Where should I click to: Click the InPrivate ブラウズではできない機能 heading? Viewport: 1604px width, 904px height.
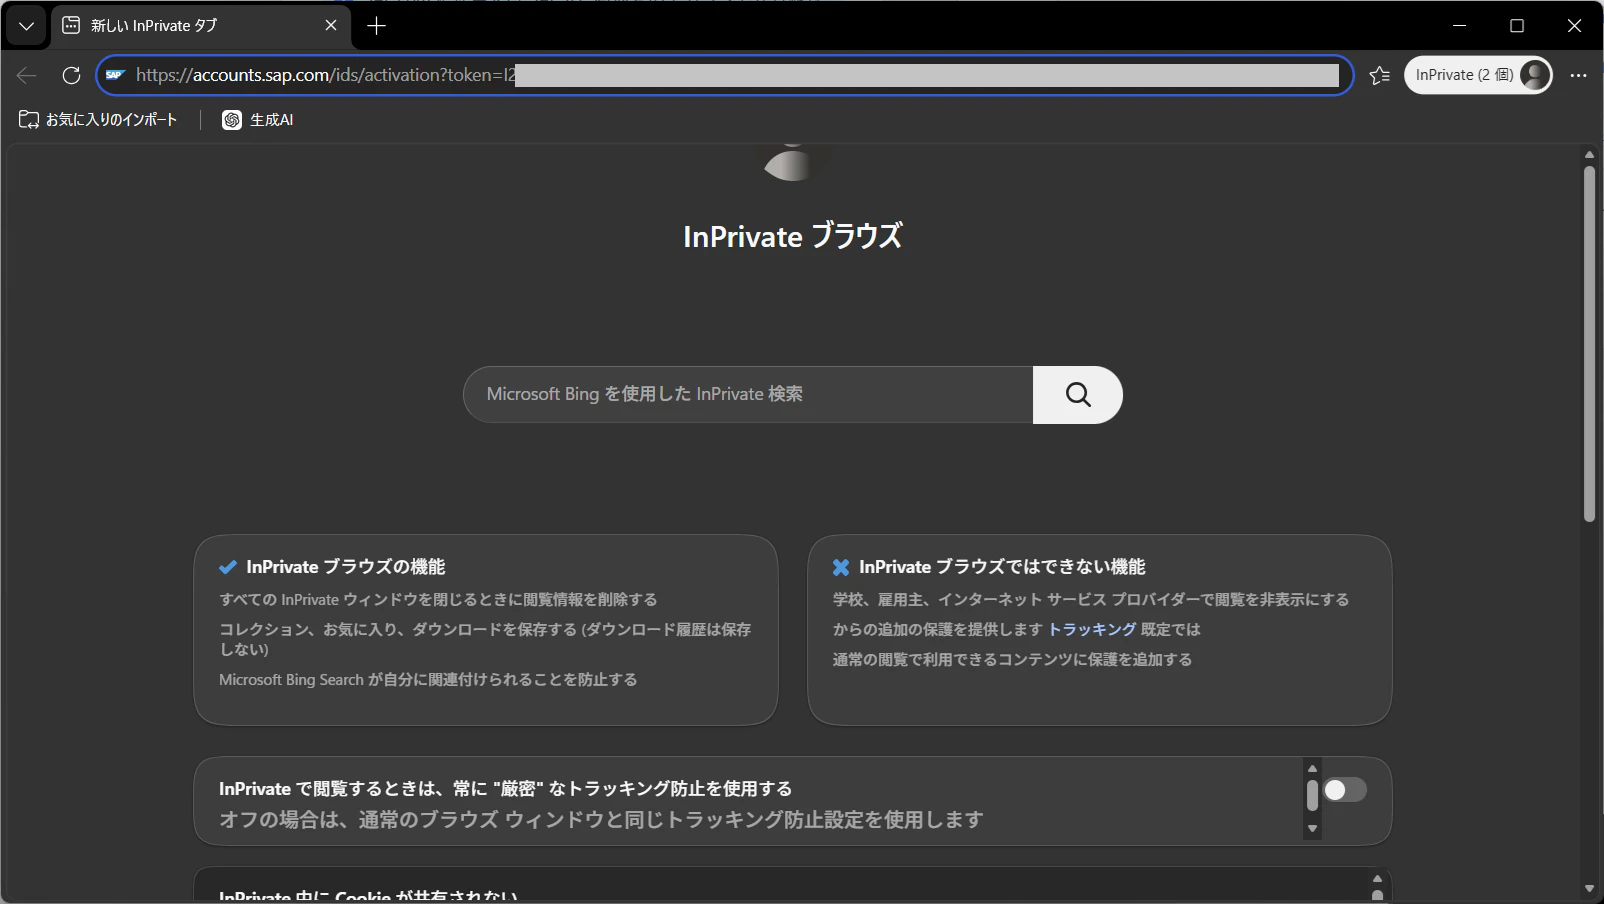1002,567
